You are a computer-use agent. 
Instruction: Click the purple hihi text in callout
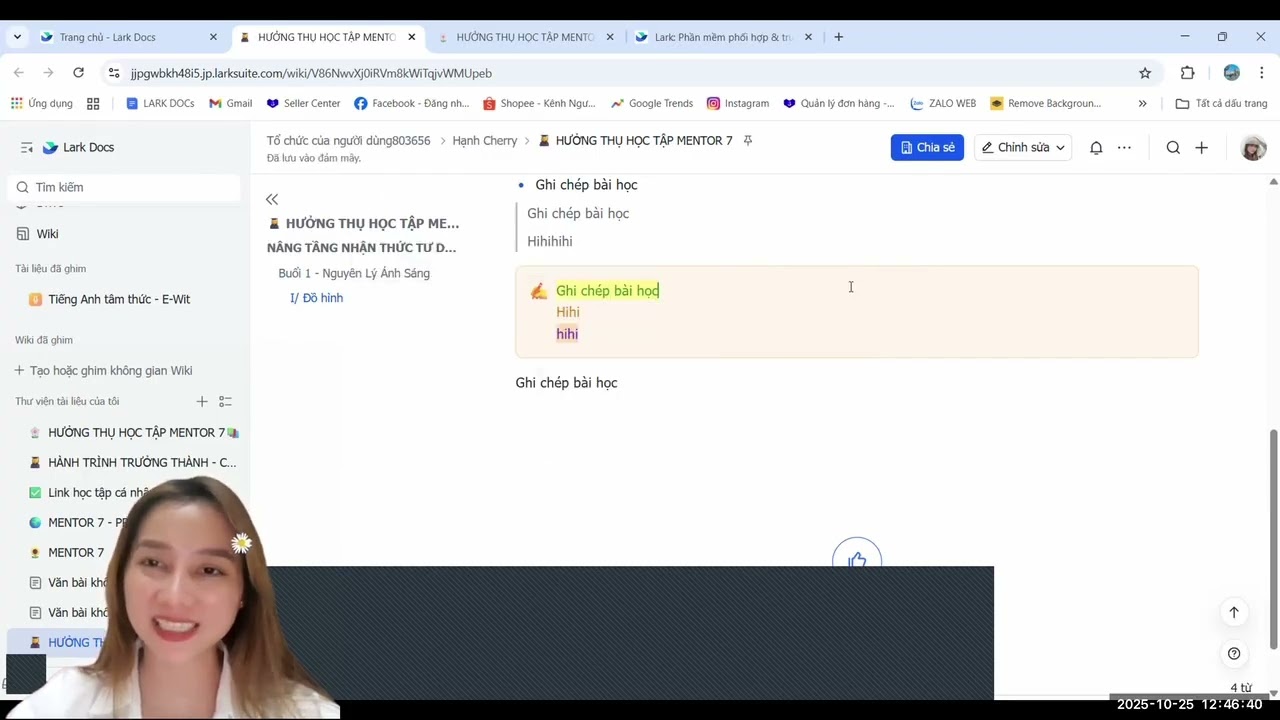click(567, 334)
